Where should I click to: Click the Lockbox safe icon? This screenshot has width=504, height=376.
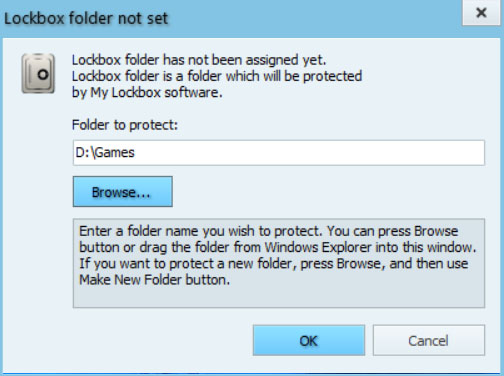[38, 73]
